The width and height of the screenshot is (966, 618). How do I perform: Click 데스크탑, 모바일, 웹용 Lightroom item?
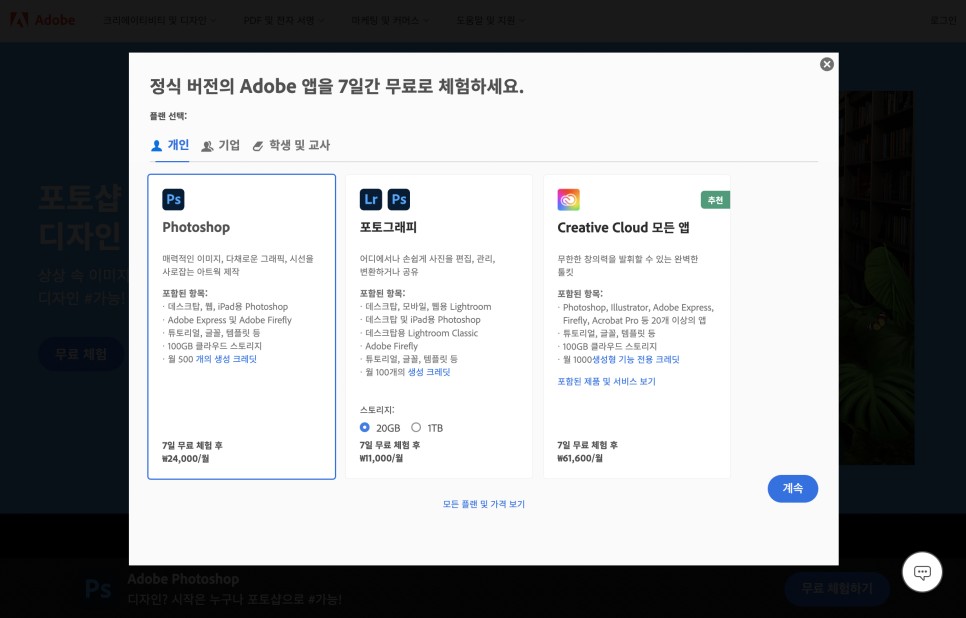(x=428, y=306)
